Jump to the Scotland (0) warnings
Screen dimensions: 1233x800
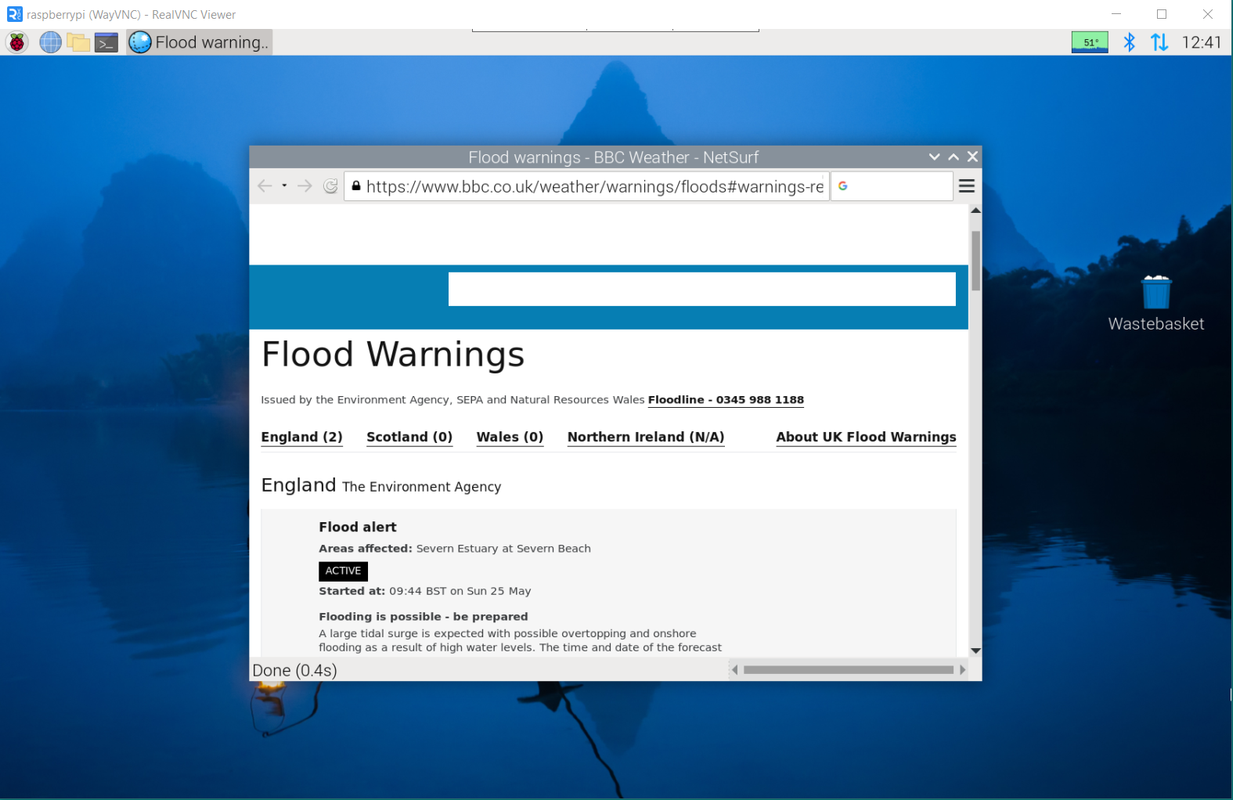point(409,437)
